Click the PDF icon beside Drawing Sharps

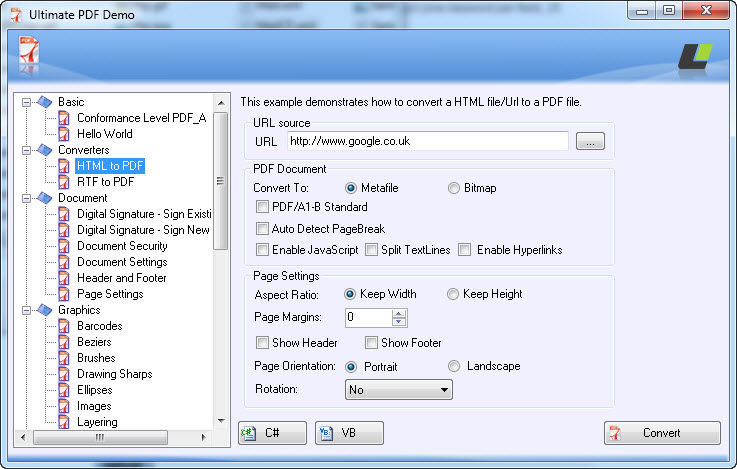[x=64, y=374]
